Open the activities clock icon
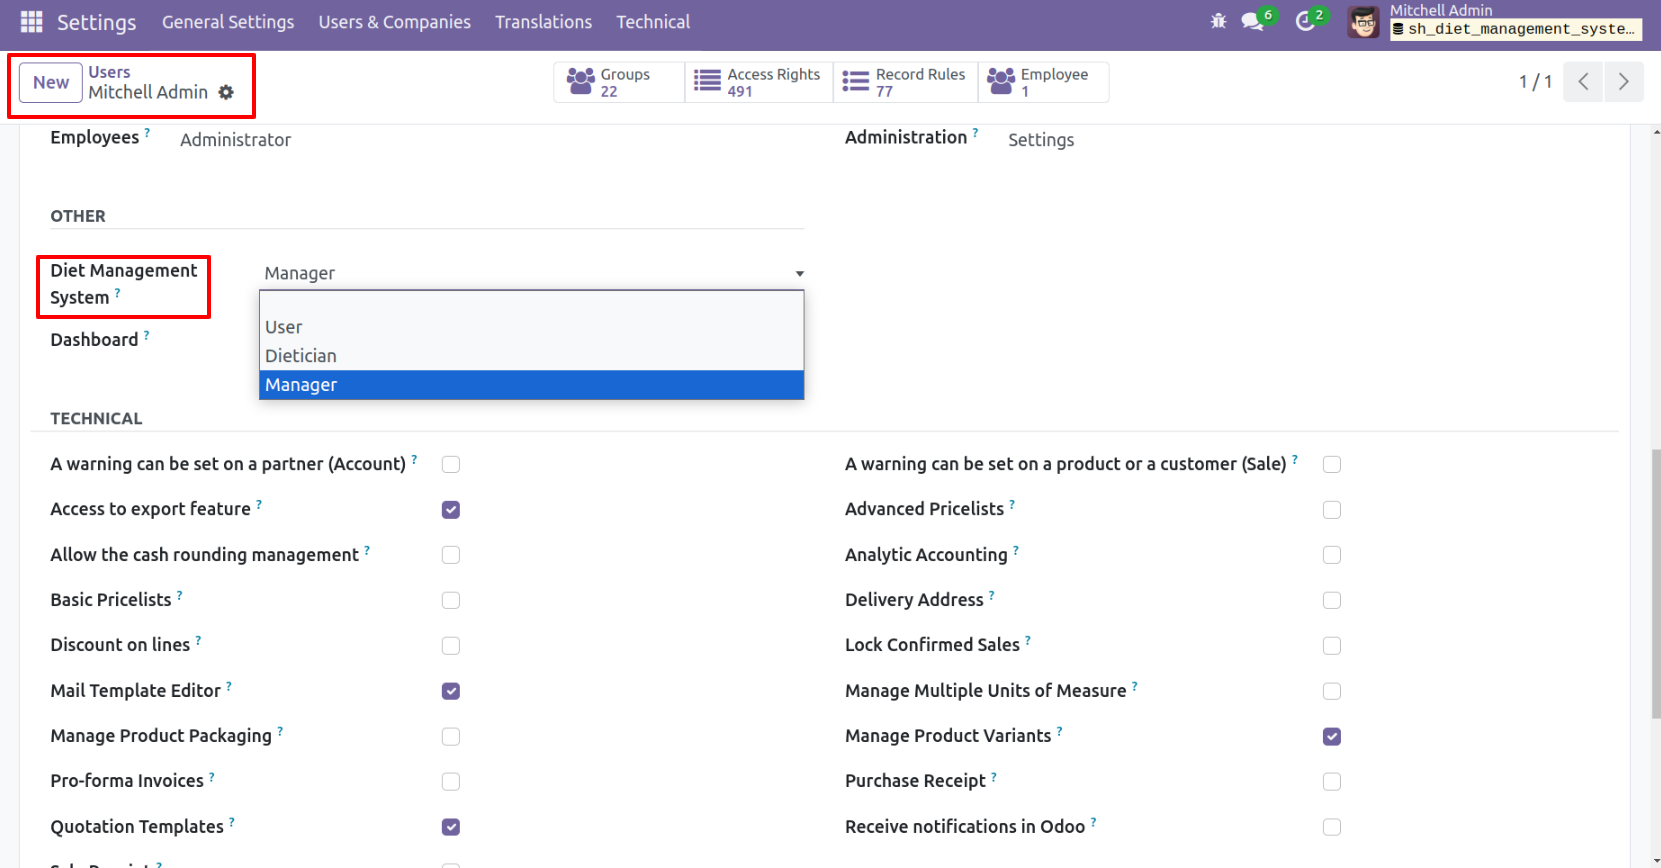The image size is (1661, 868). [x=1305, y=21]
